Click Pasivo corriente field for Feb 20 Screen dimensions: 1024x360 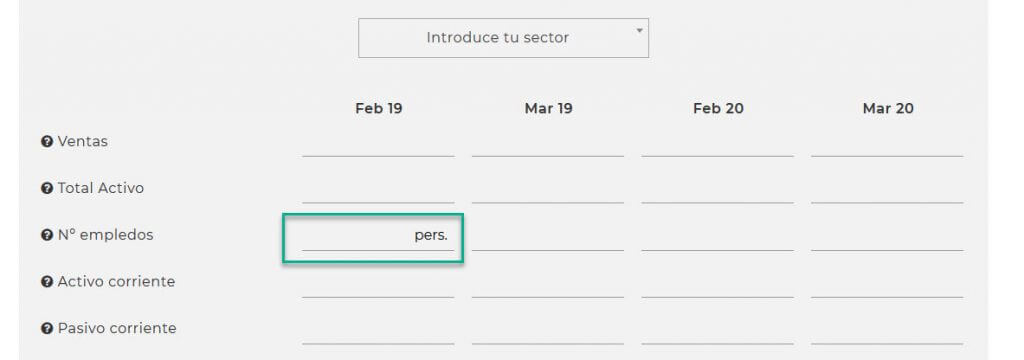click(x=718, y=330)
